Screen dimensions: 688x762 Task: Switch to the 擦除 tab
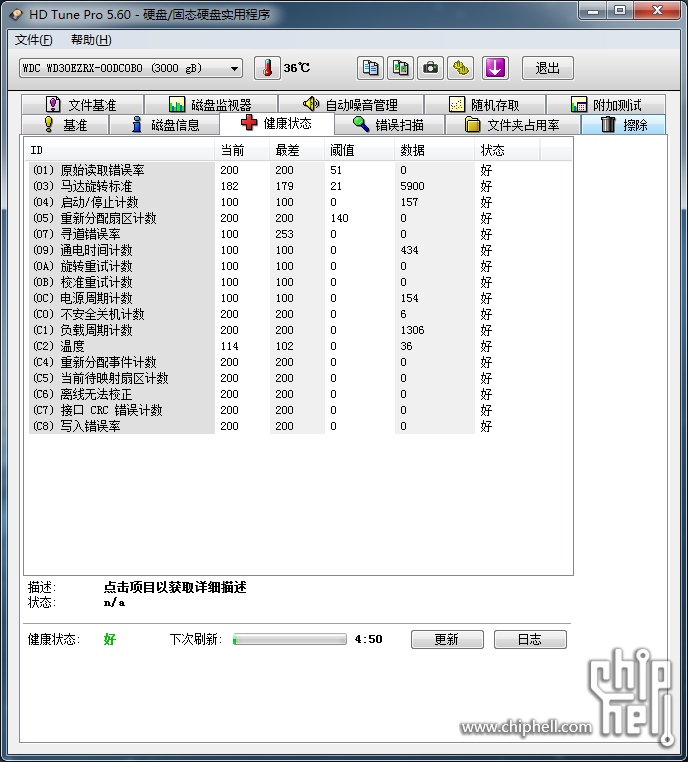pyautogui.click(x=624, y=125)
